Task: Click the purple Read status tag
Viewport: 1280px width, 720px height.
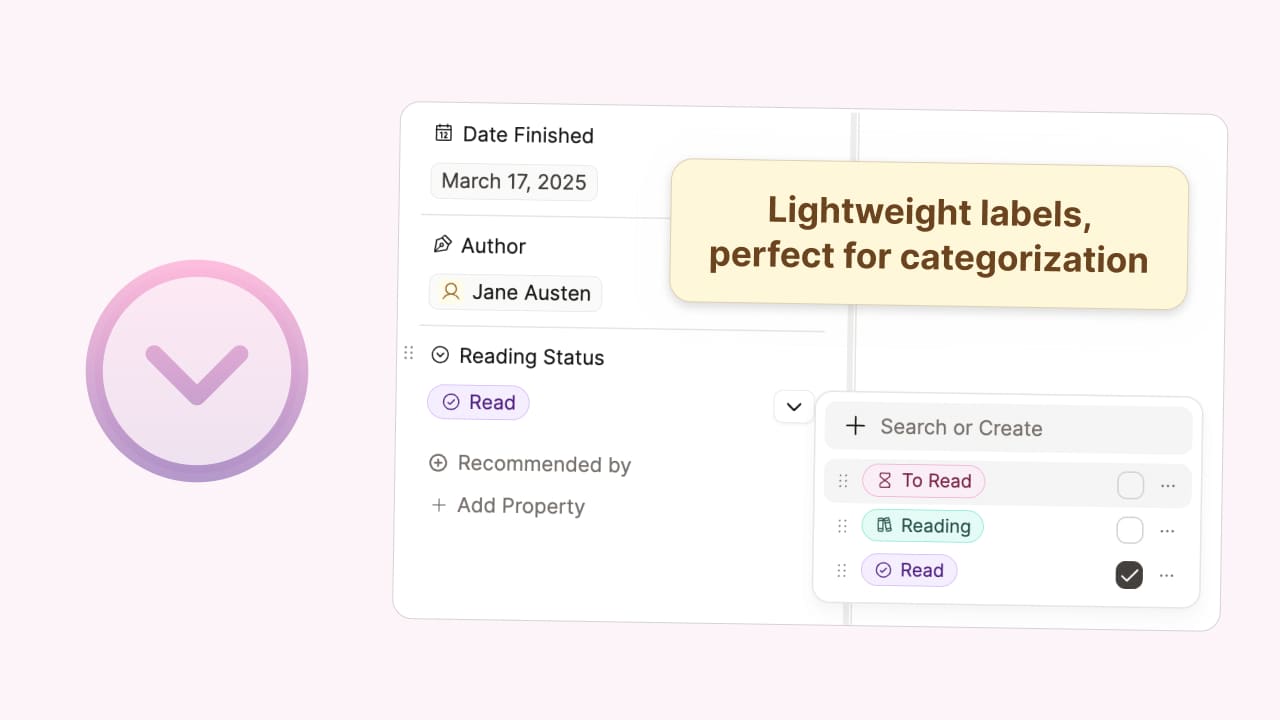Action: 478,402
